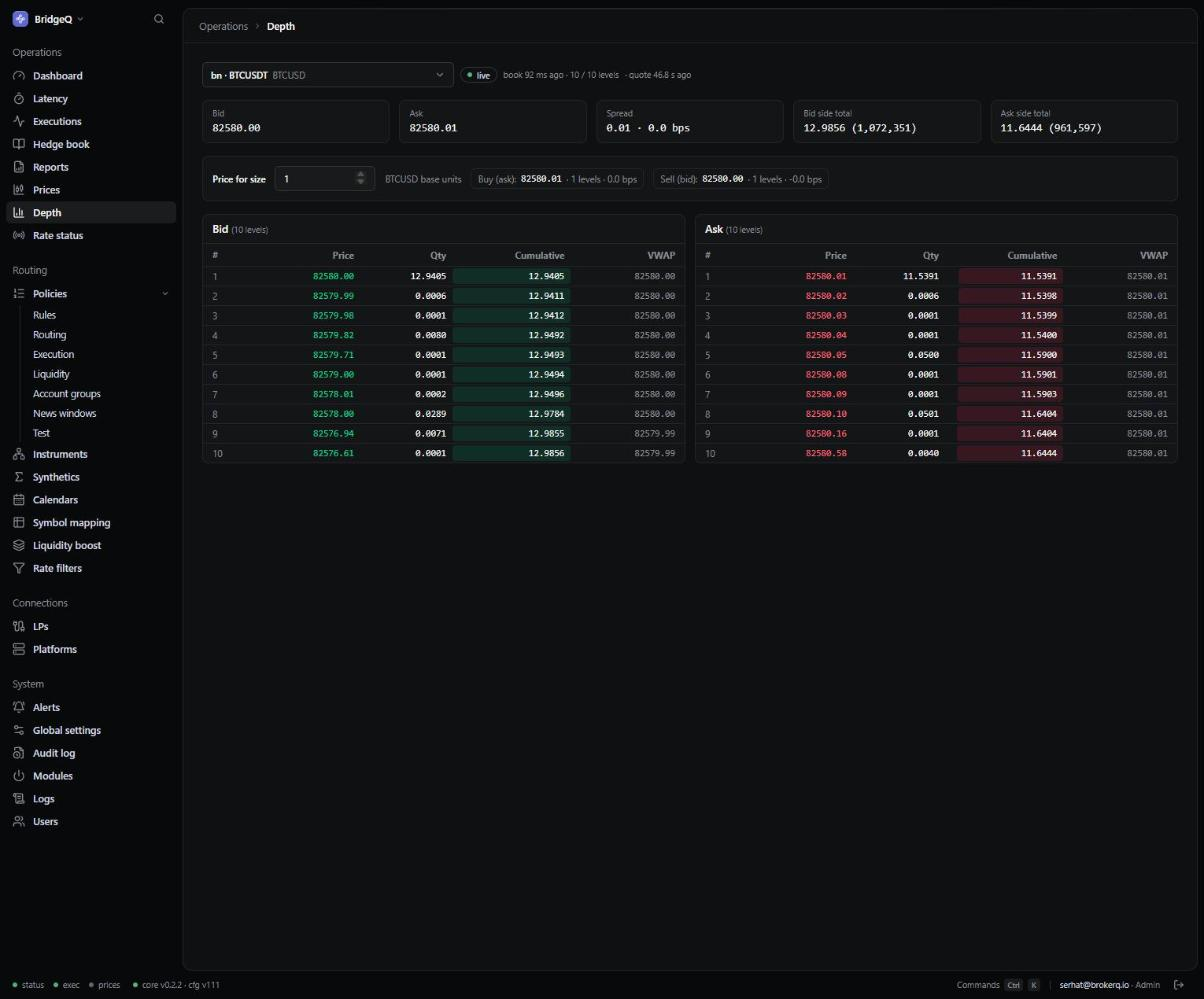Click the Instruments hierarchy icon
Screen dimensions: 1204x999
[19, 454]
